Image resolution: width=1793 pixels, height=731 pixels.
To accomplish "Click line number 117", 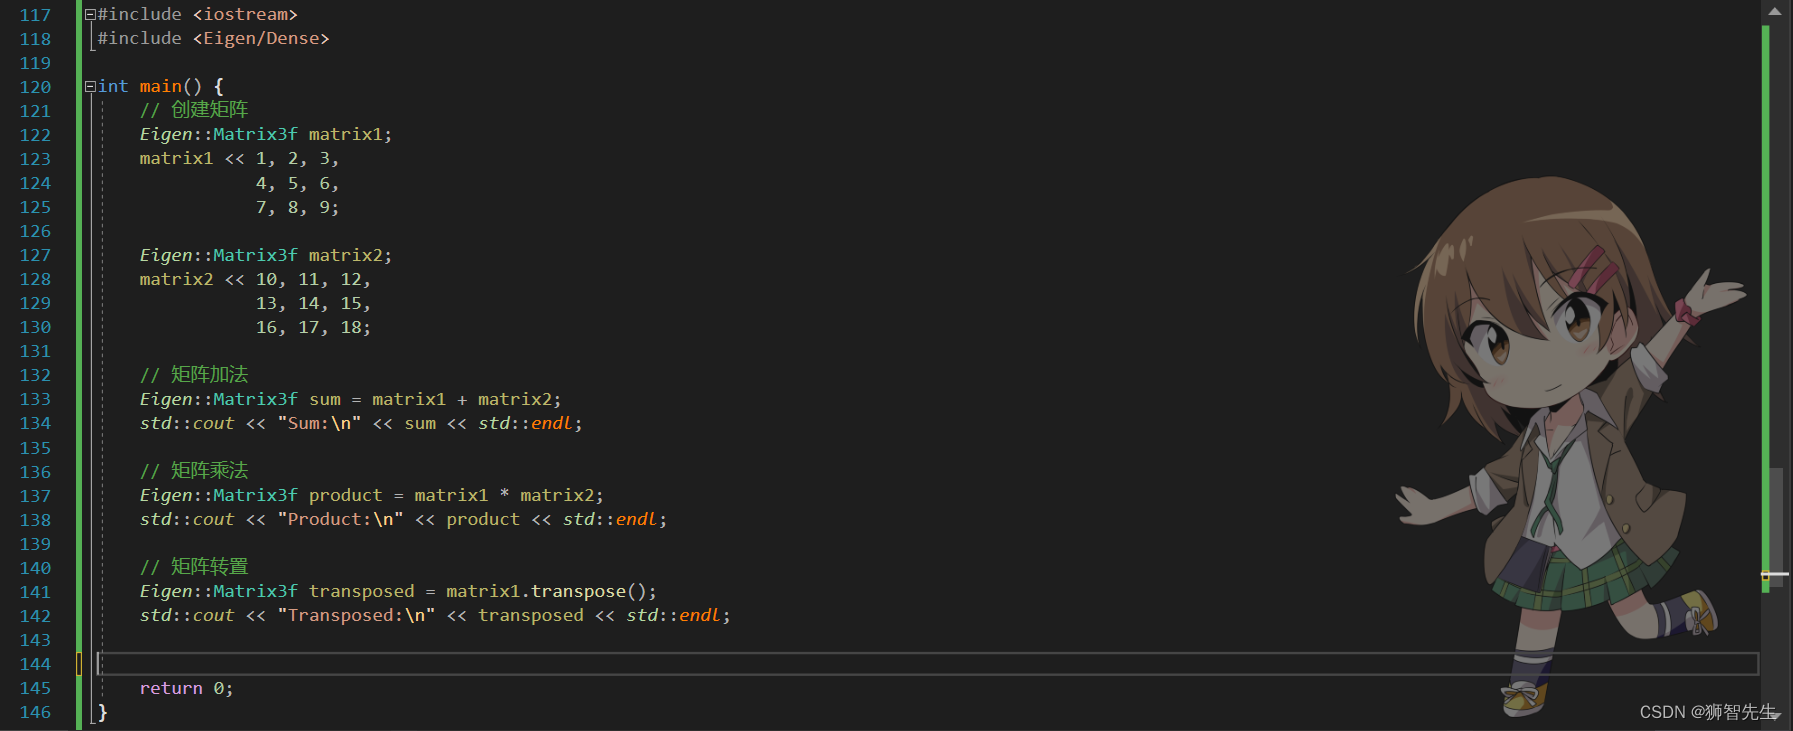I will click(35, 15).
